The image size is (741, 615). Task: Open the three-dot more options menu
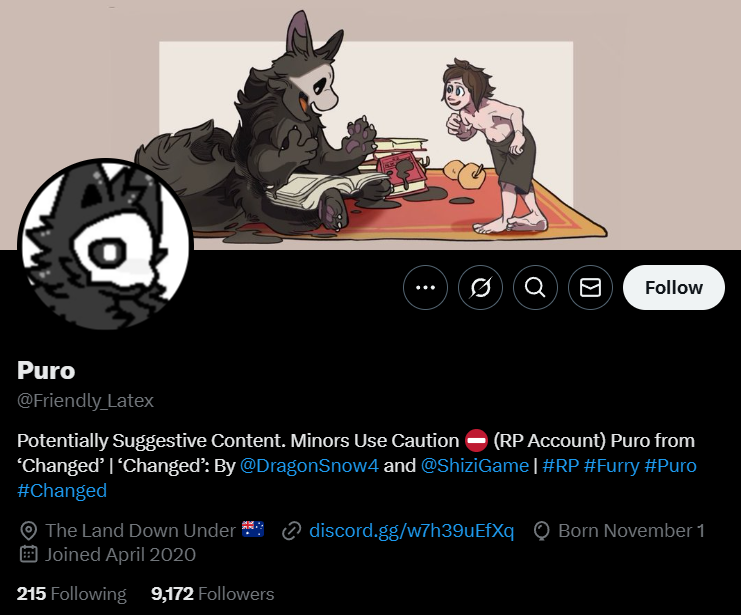425,287
